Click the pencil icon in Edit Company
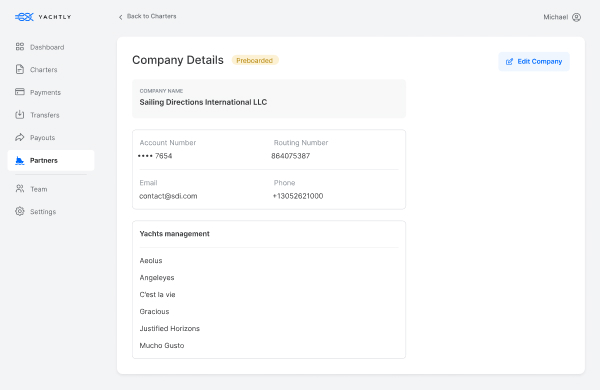600x390 pixels. coord(509,62)
